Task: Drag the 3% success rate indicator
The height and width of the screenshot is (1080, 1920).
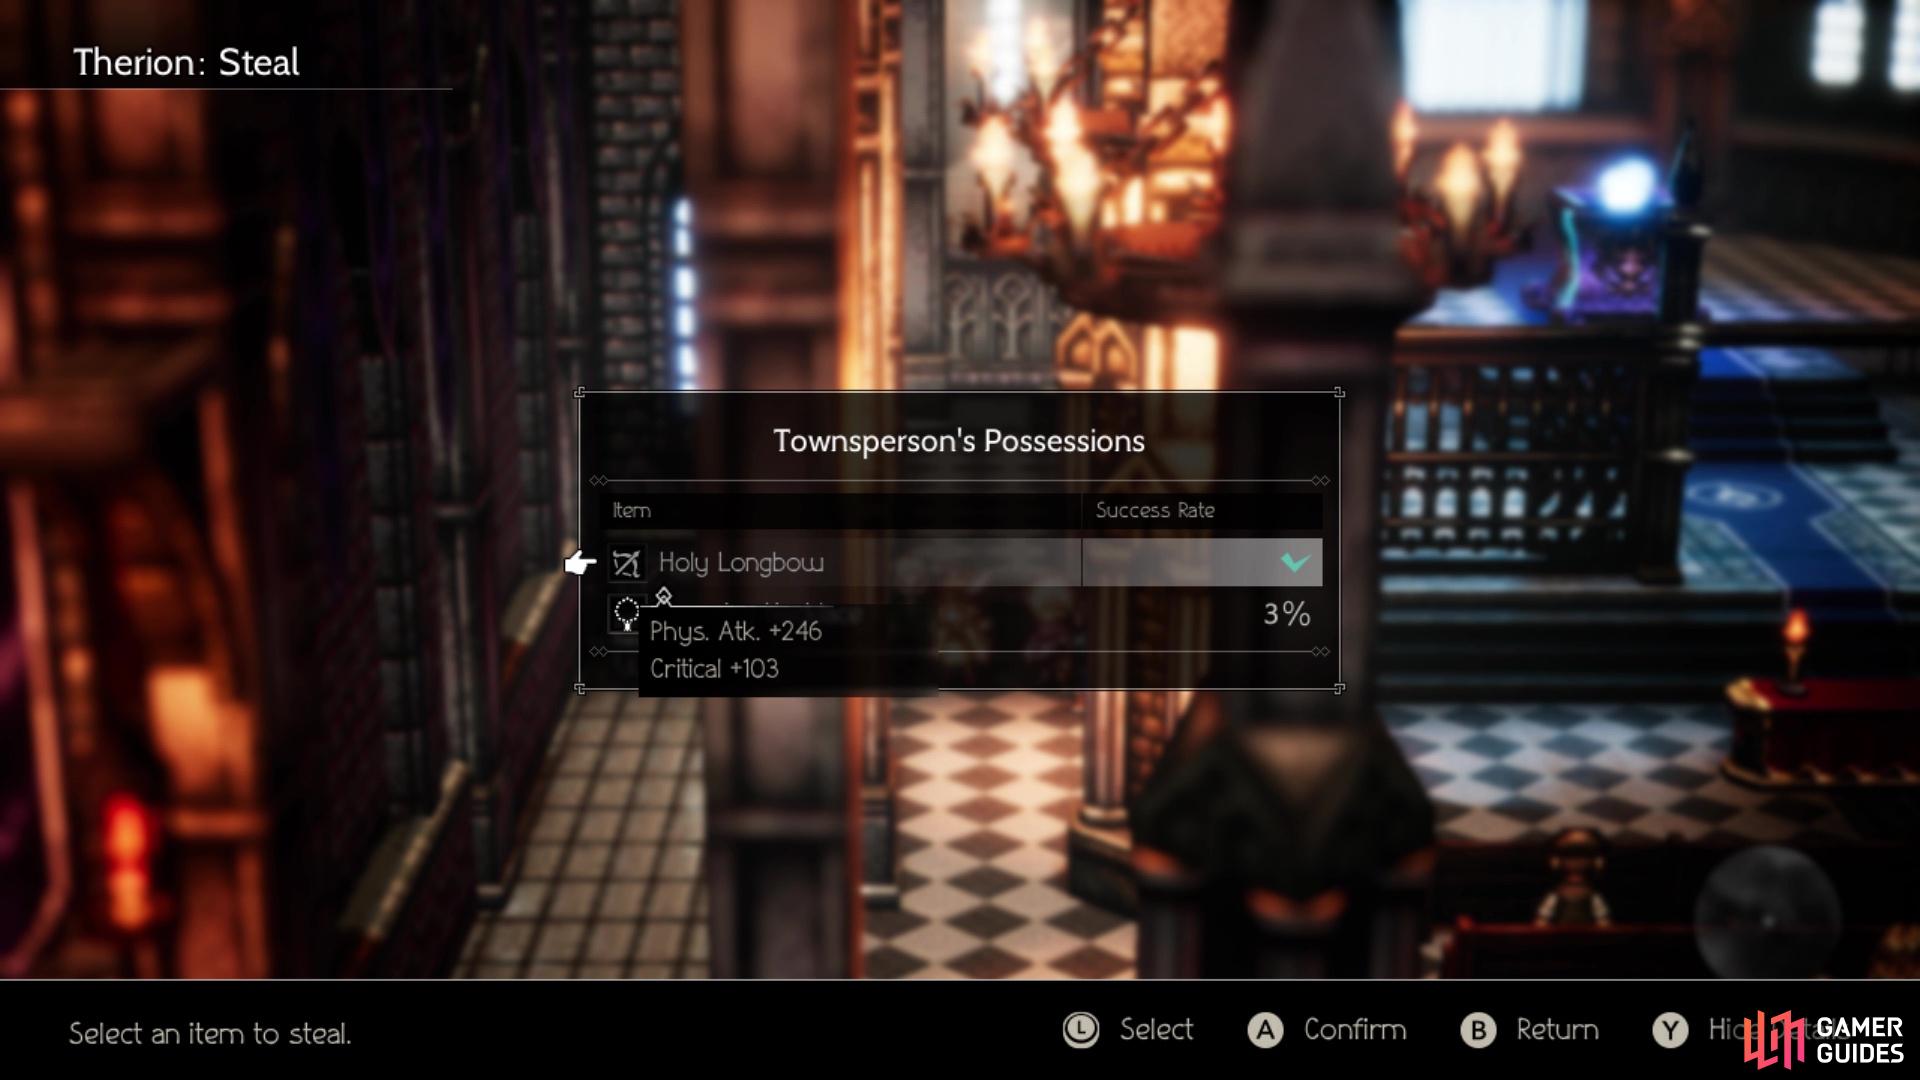Action: (x=1284, y=613)
